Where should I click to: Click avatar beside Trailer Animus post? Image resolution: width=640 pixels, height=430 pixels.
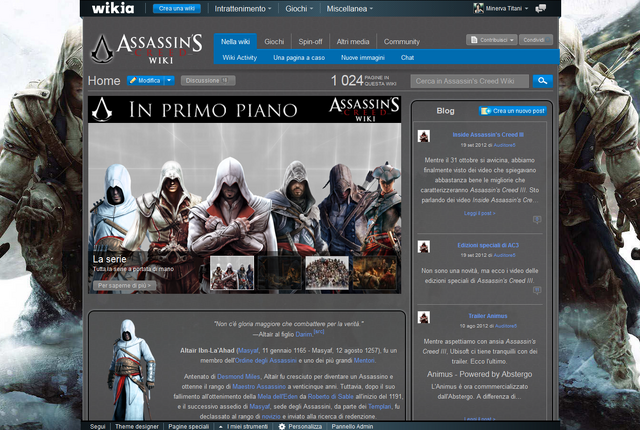tap(424, 317)
